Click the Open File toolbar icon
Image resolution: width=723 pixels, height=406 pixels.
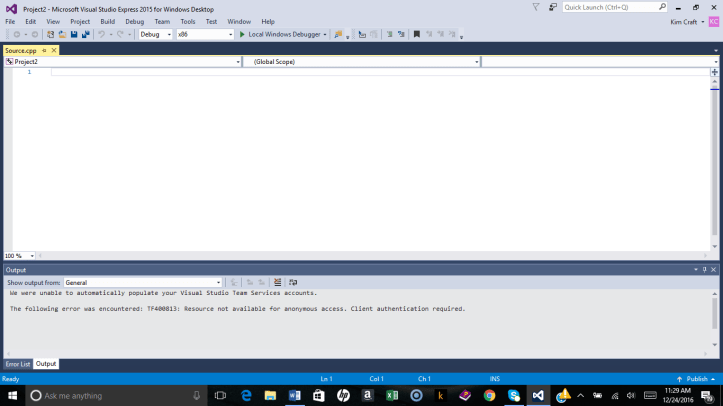point(62,34)
